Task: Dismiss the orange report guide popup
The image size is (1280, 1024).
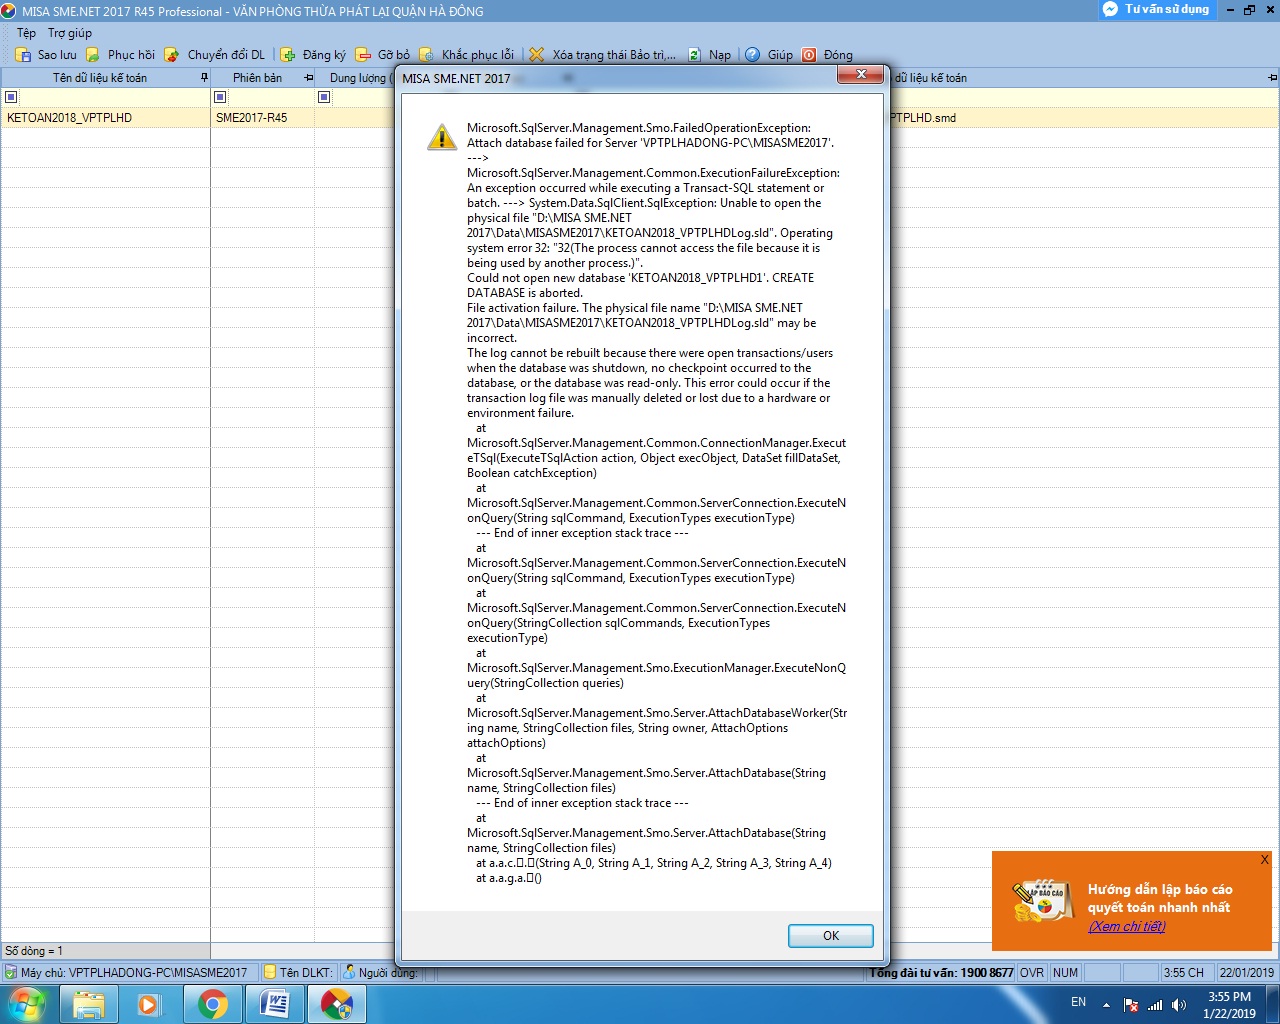Action: click(1264, 859)
